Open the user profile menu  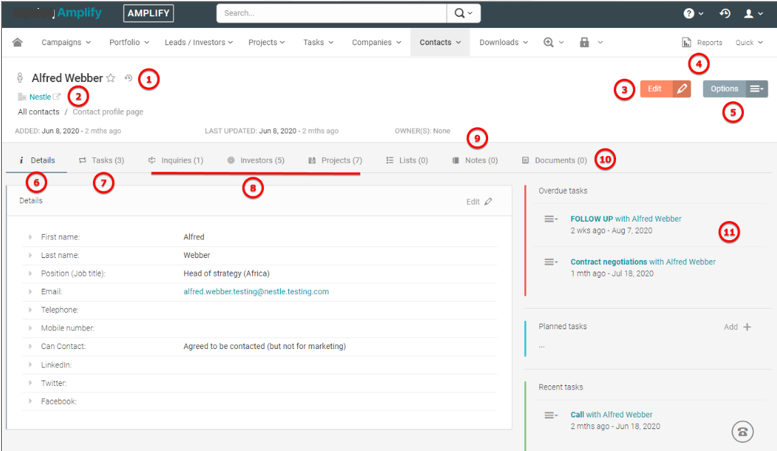click(x=753, y=13)
